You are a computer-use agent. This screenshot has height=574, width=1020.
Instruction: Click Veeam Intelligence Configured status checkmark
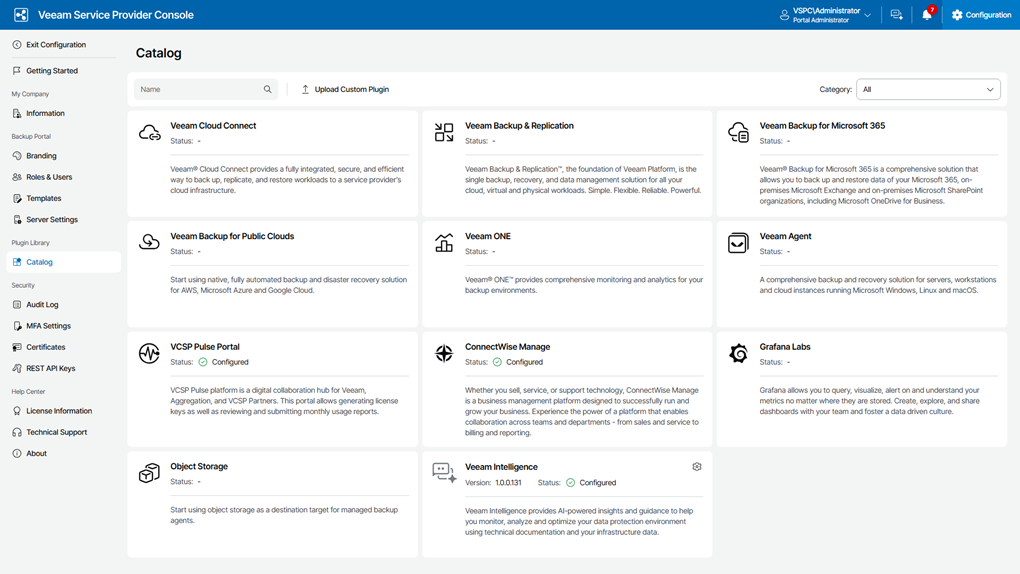pos(570,483)
